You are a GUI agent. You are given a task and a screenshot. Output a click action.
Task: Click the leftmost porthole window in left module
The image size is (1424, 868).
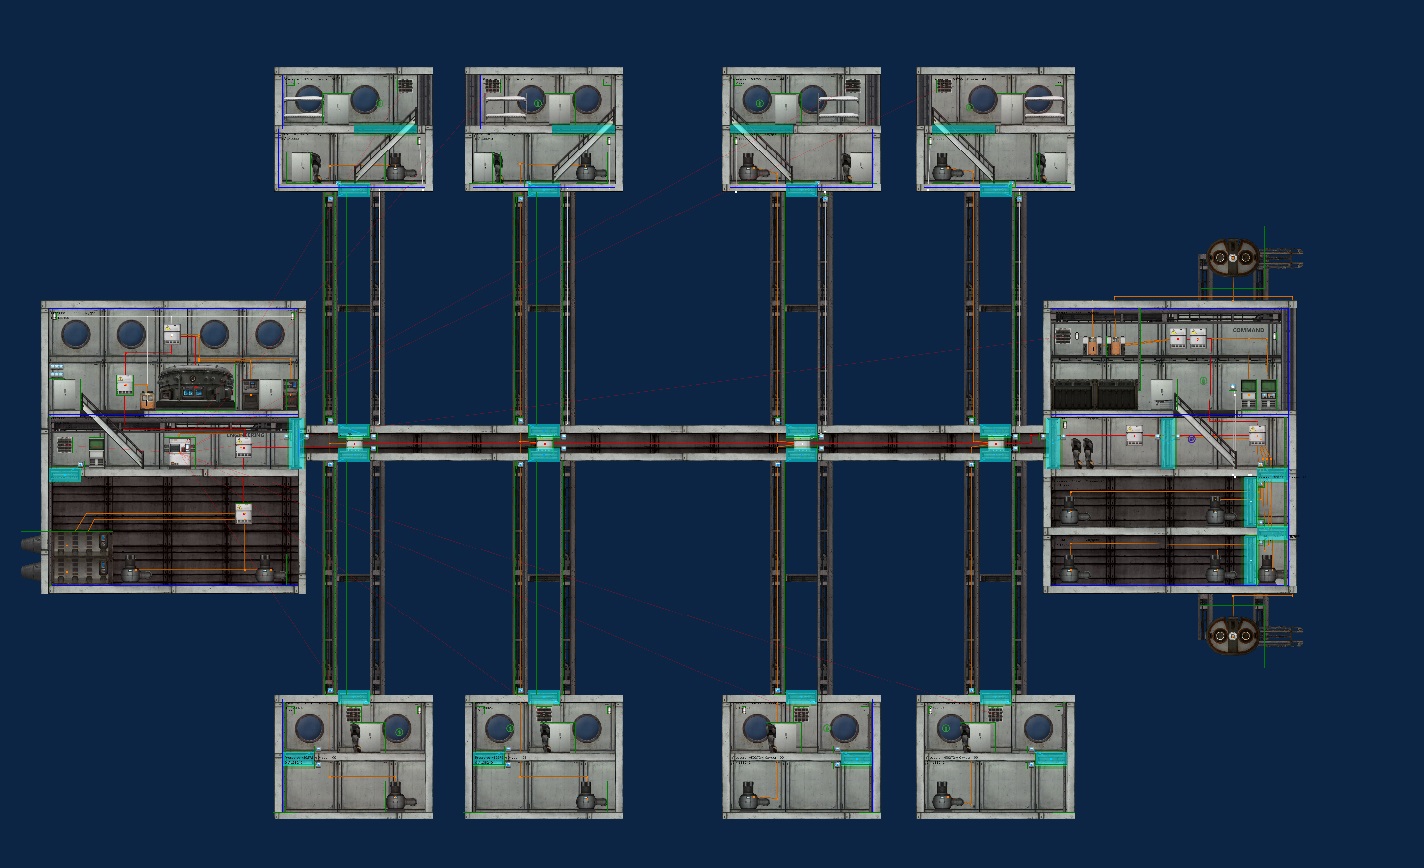click(x=76, y=333)
